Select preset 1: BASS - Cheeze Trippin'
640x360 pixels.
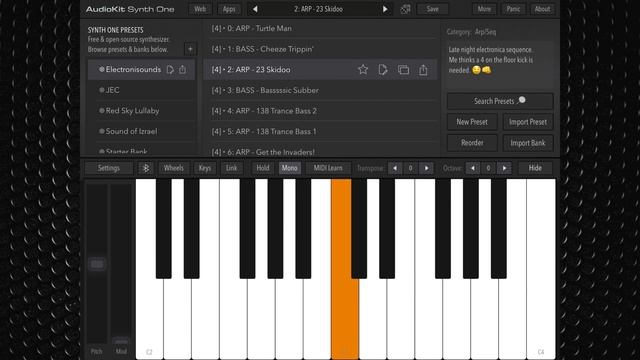point(320,49)
